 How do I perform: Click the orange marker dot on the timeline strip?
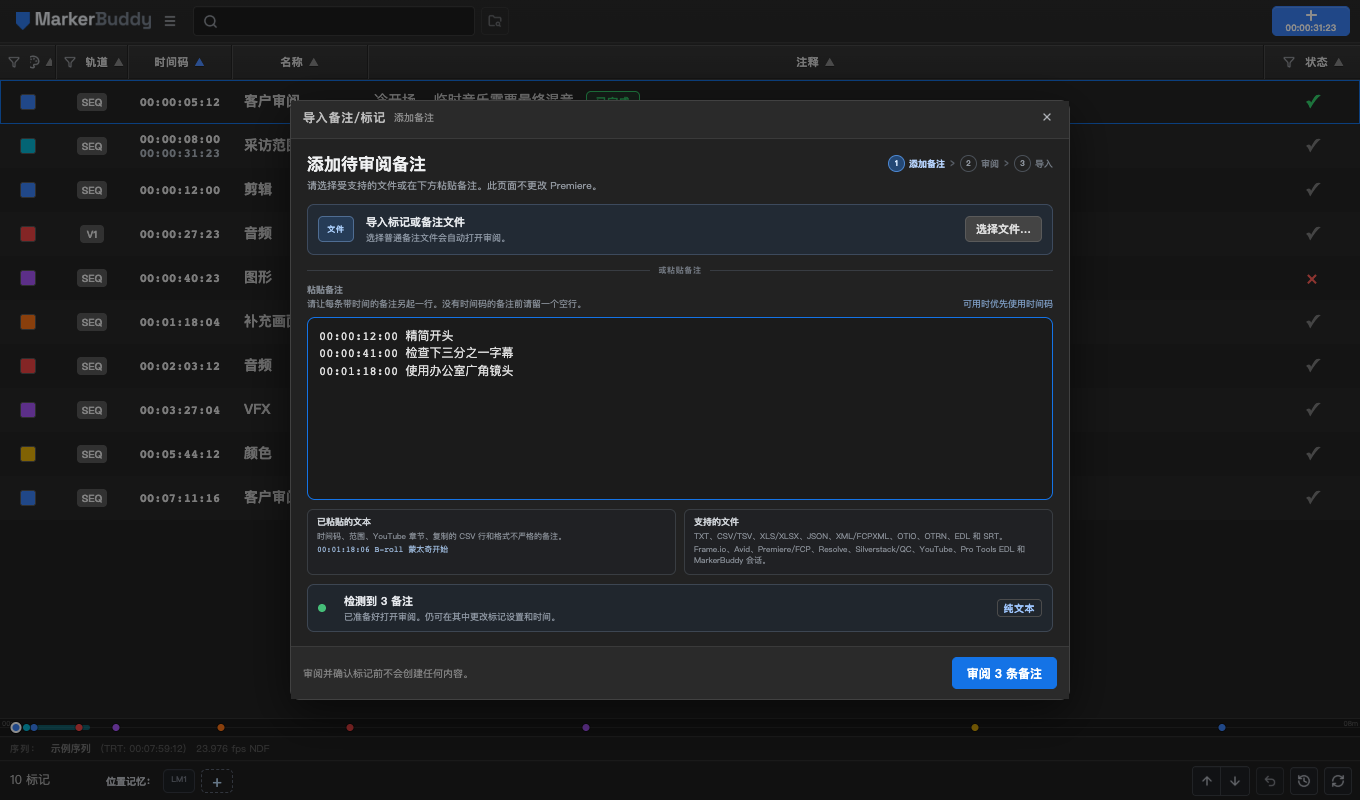221,727
